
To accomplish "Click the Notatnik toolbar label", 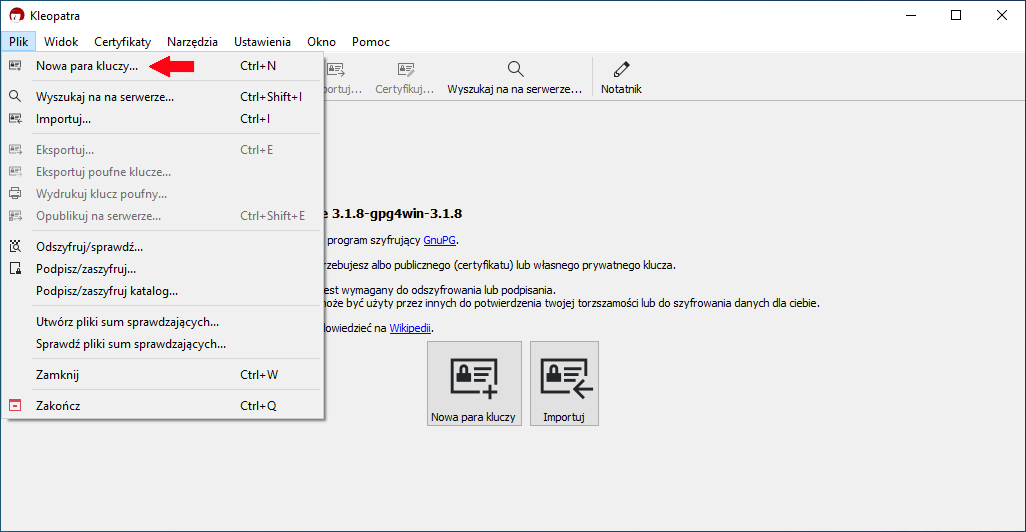I will pyautogui.click(x=621, y=89).
